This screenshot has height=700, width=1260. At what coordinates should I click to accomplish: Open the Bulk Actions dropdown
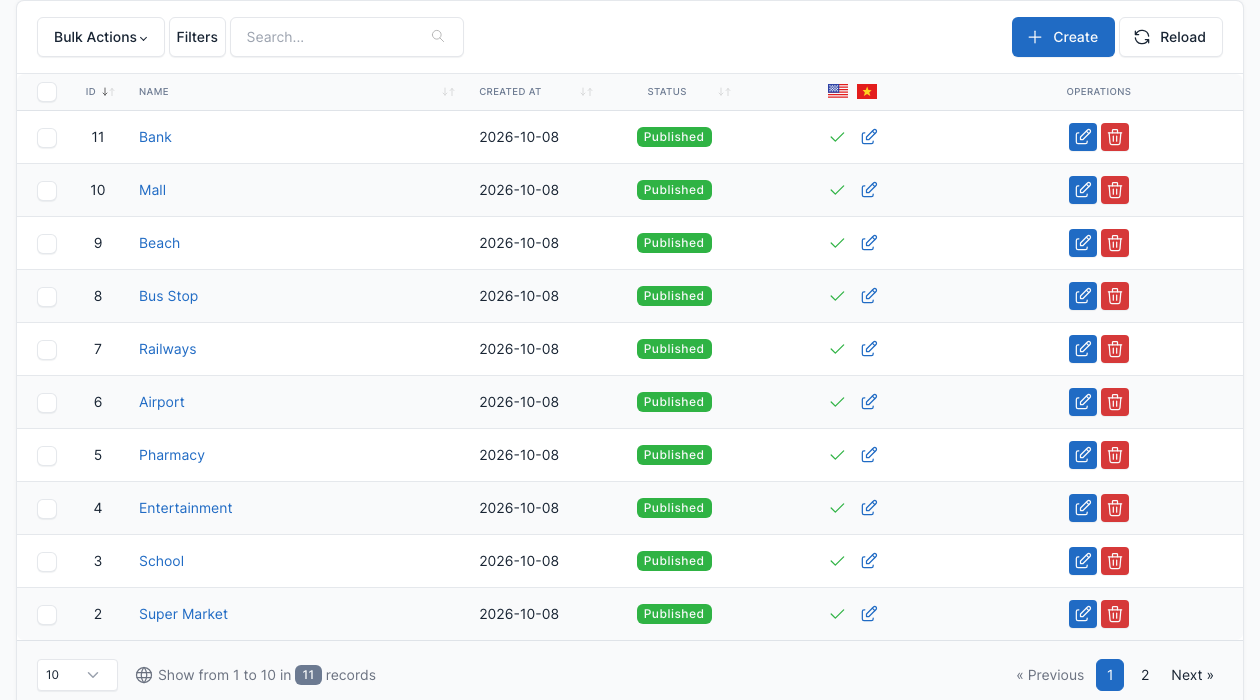click(101, 37)
